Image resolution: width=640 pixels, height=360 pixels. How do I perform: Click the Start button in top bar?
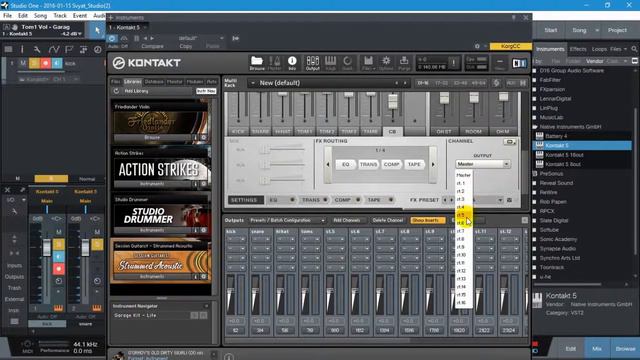551,30
